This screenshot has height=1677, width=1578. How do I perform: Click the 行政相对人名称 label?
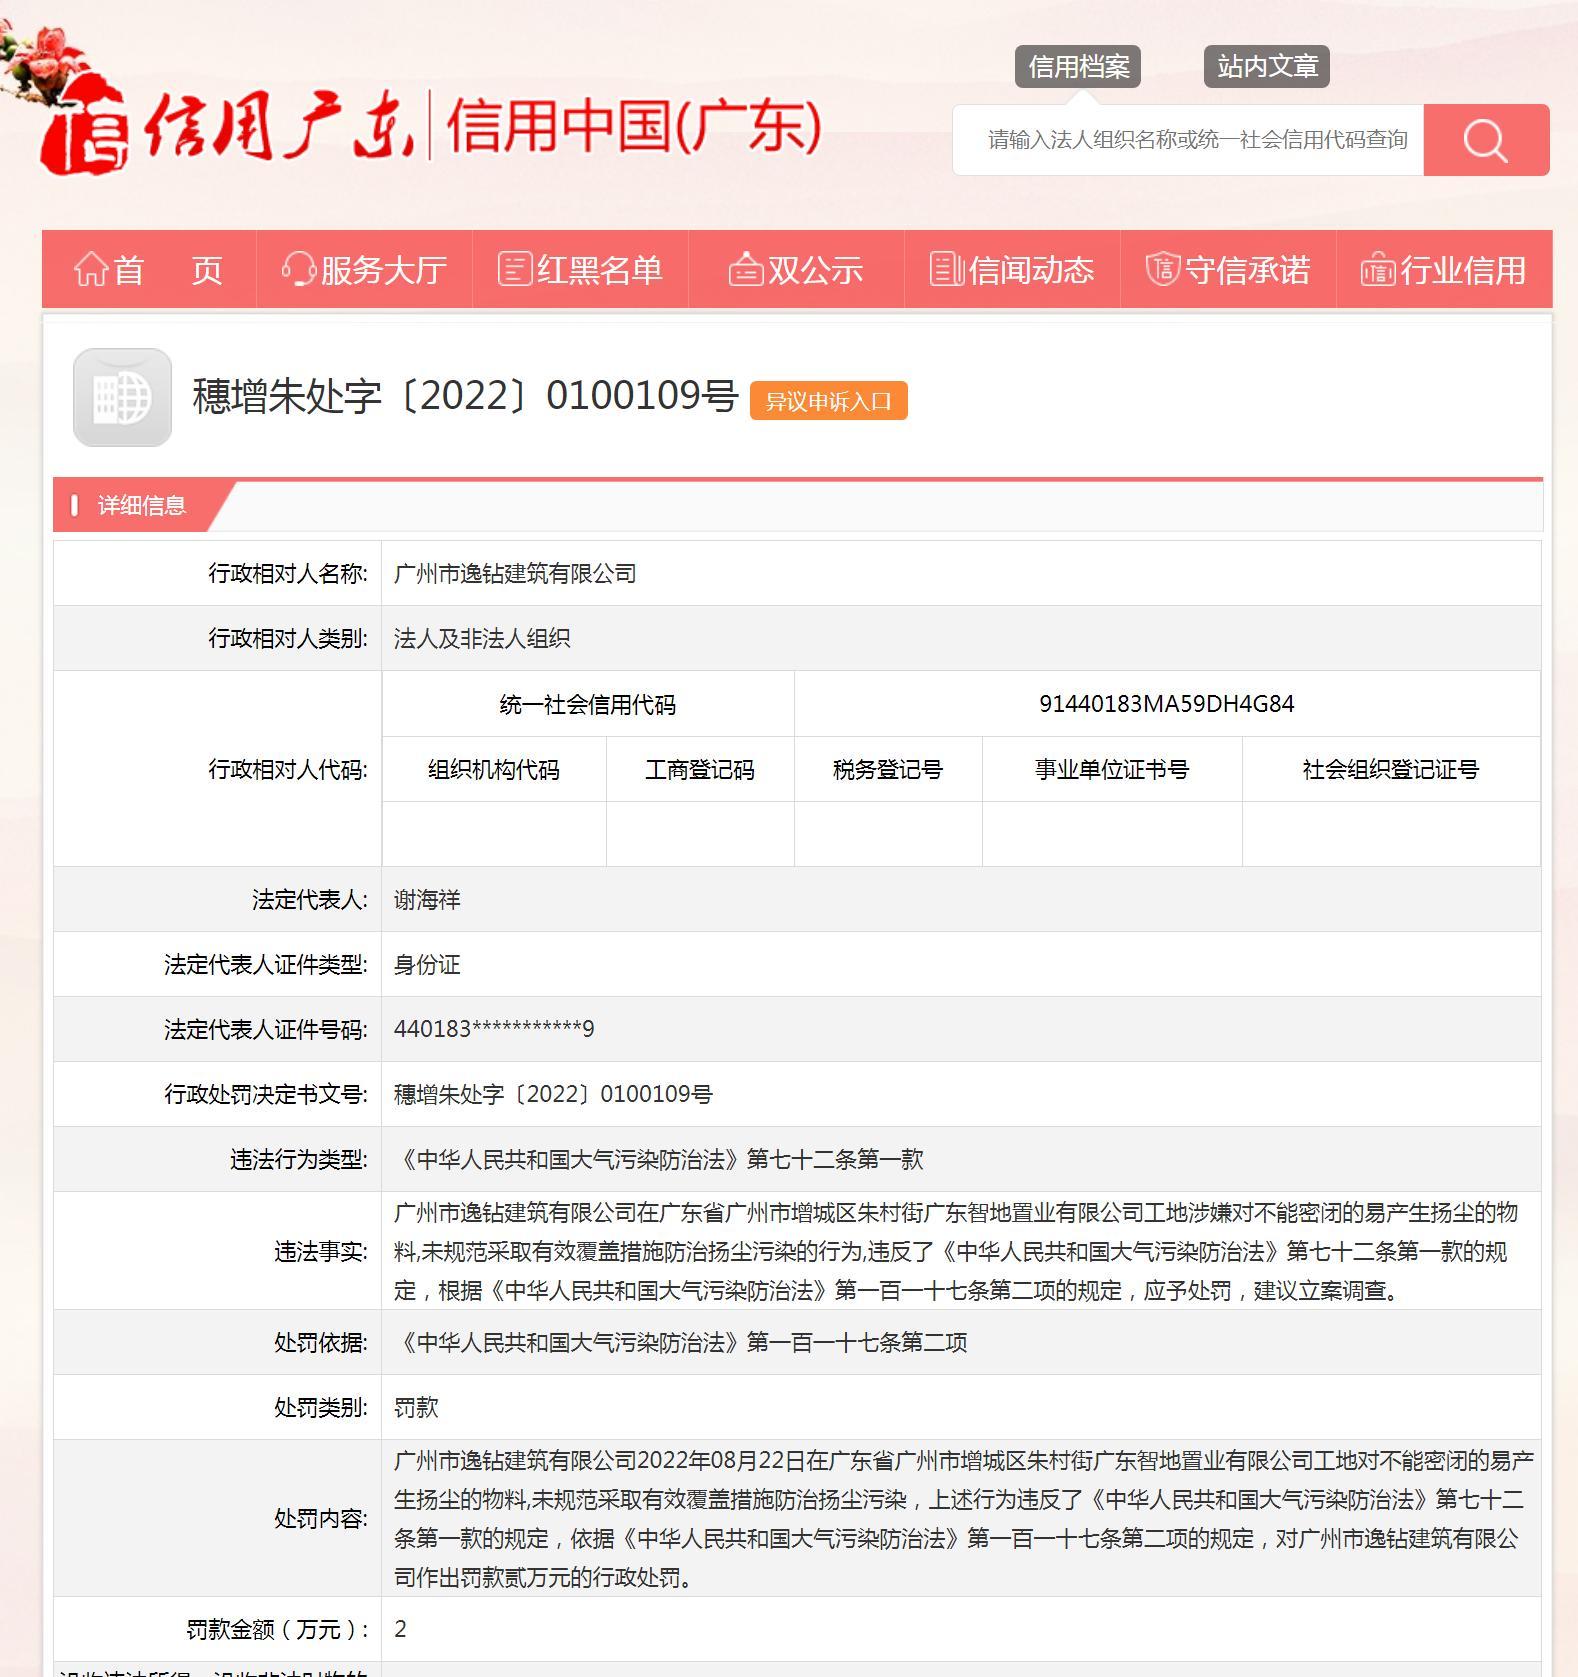coord(288,573)
